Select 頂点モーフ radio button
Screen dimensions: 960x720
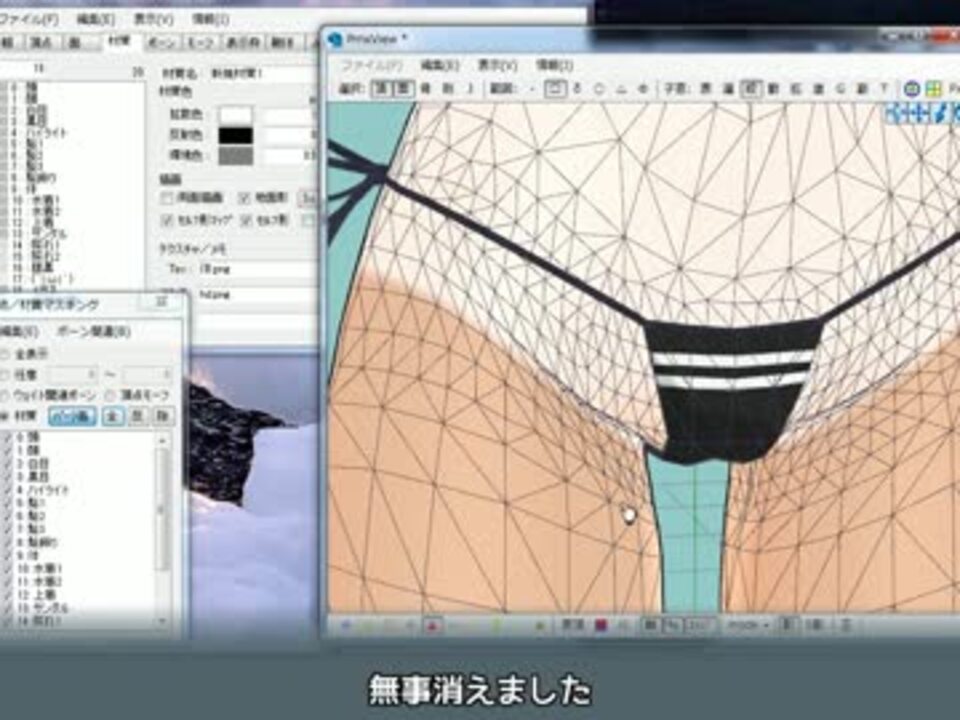[110, 396]
